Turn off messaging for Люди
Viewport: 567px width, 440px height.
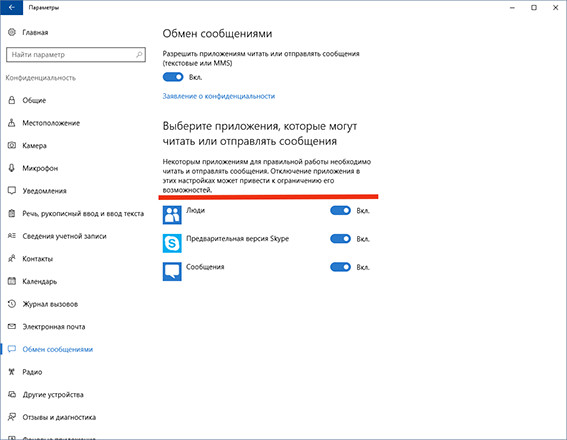[340, 210]
